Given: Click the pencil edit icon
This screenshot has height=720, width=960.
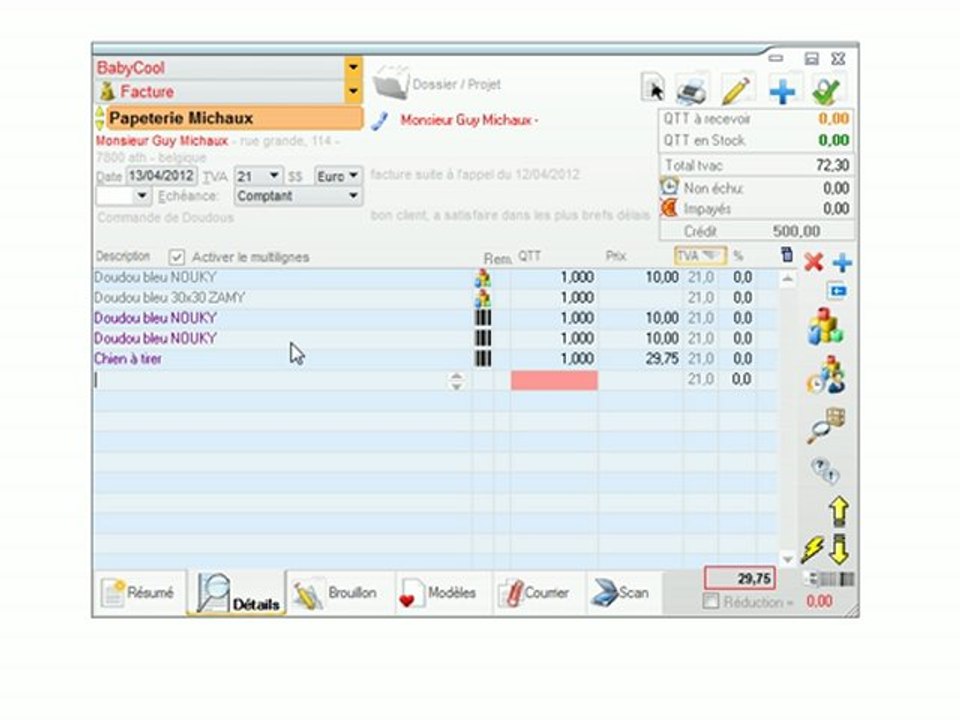Looking at the screenshot, I should pyautogui.click(x=737, y=90).
